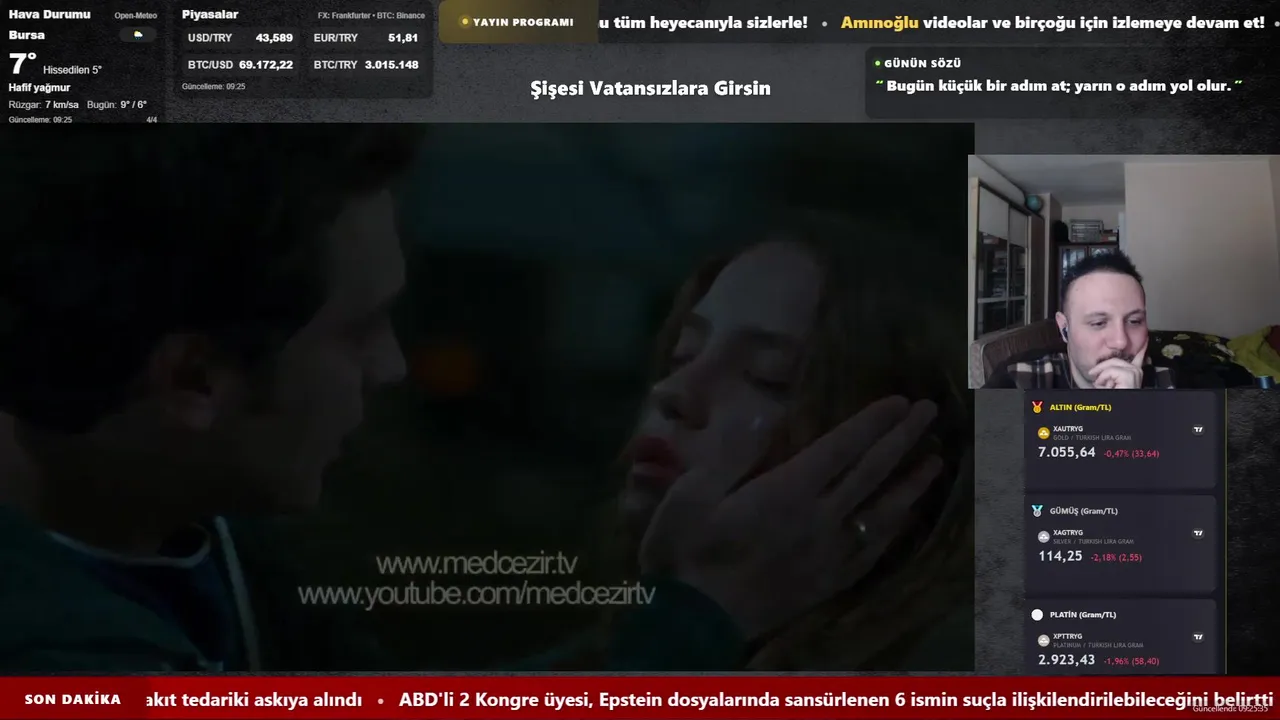Click the 7° temperature reading

click(23, 64)
